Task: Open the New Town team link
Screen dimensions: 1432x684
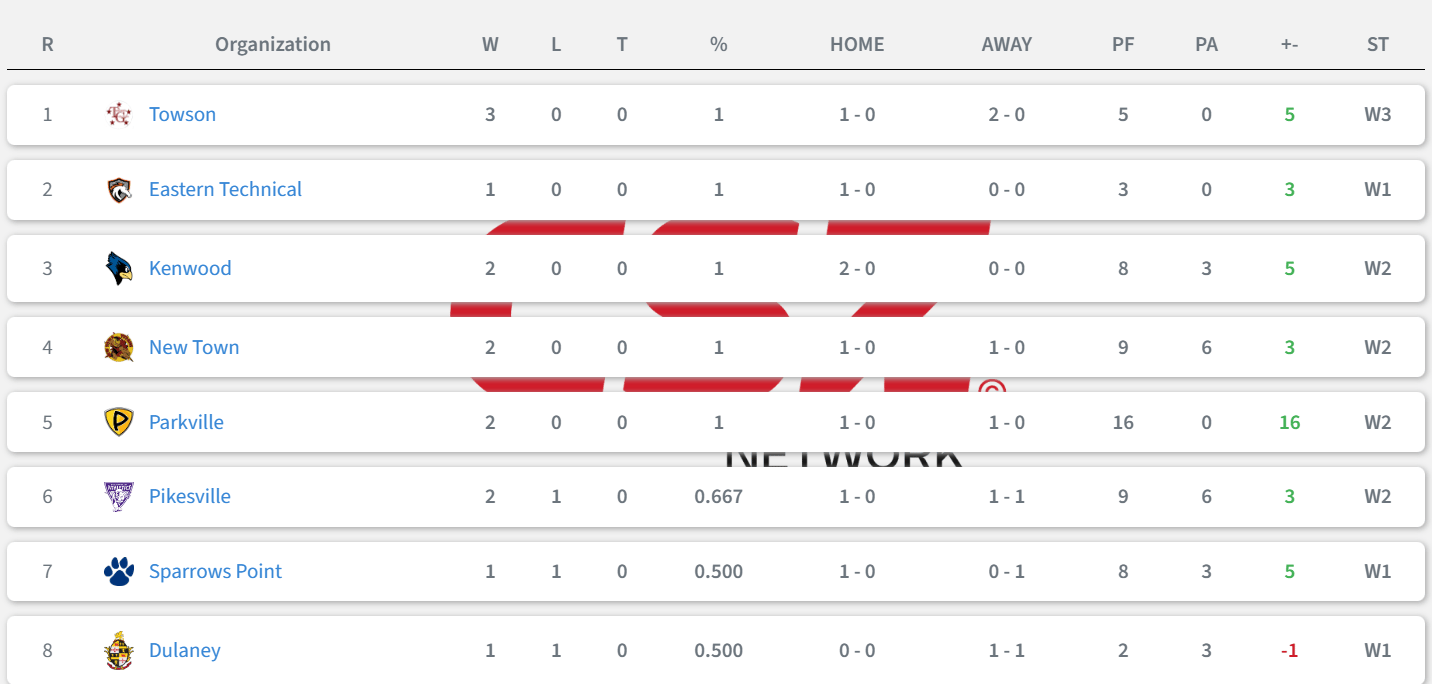Action: click(x=194, y=347)
